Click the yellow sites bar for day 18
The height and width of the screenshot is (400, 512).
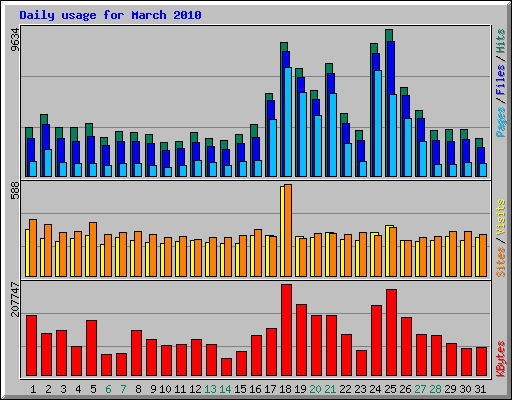click(282, 231)
